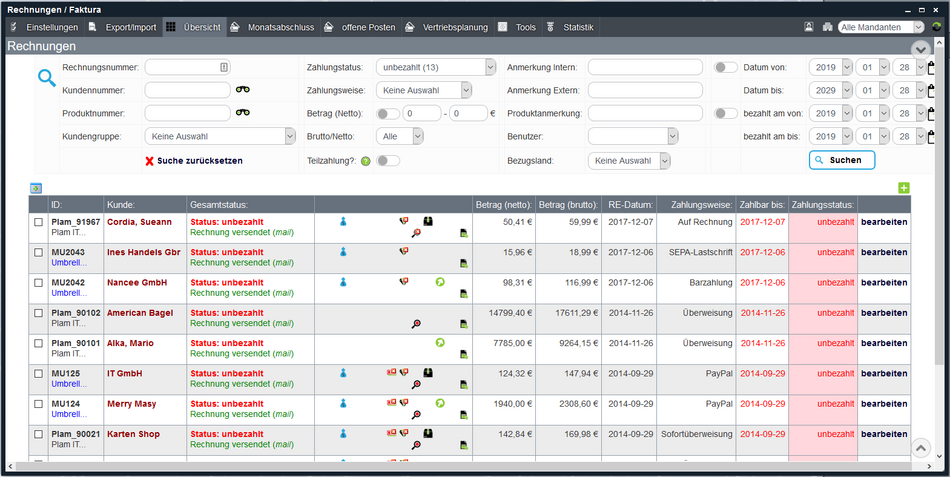This screenshot has width=950, height=477.
Task: Open document icon in Nancee GmbH row
Action: pos(464,293)
